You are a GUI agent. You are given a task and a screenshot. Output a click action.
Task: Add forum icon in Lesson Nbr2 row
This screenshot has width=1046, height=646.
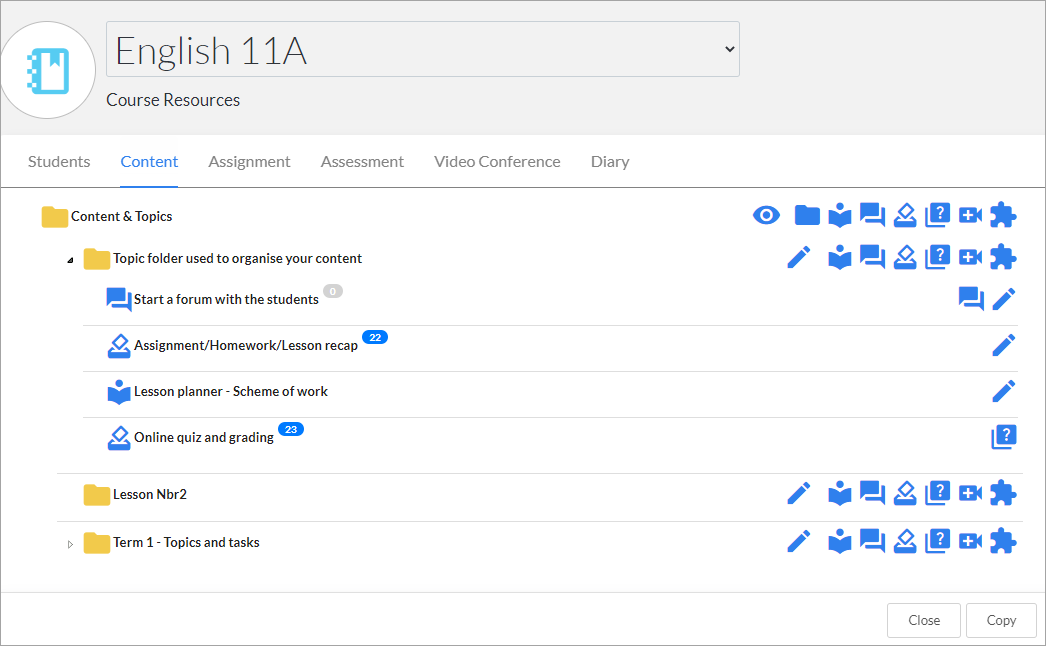tap(872, 493)
